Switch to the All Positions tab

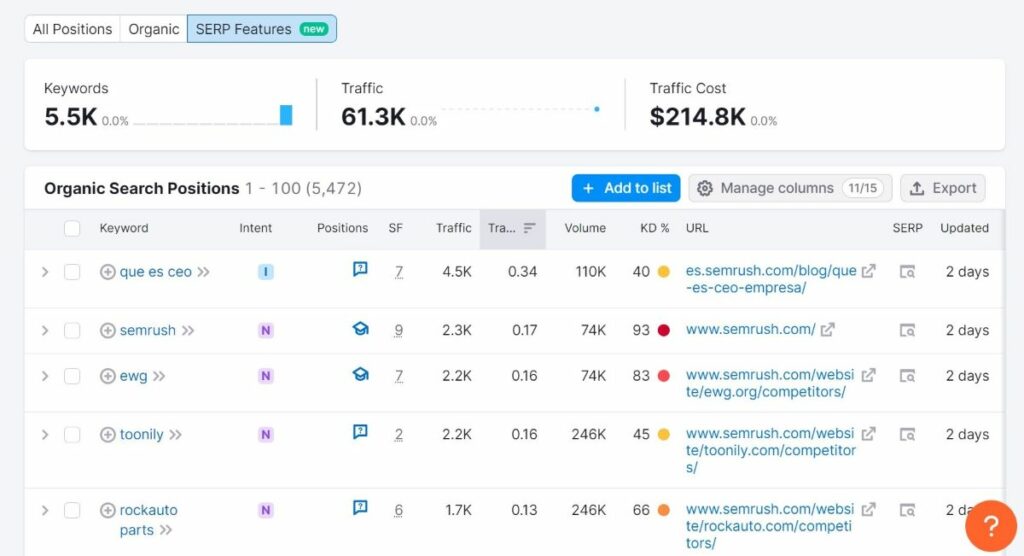coord(72,29)
